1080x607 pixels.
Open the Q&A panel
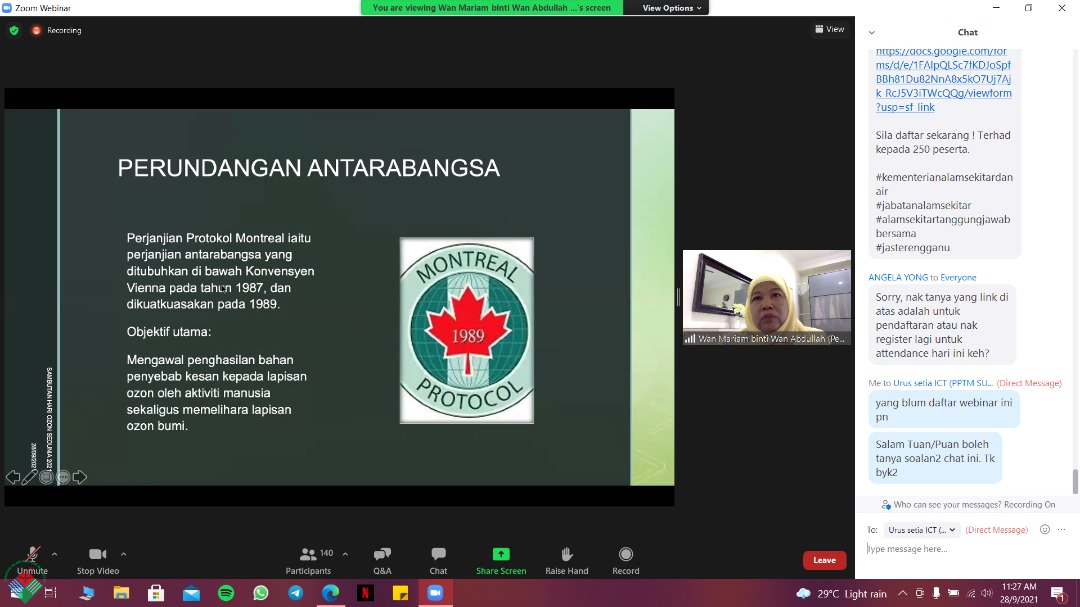click(382, 560)
